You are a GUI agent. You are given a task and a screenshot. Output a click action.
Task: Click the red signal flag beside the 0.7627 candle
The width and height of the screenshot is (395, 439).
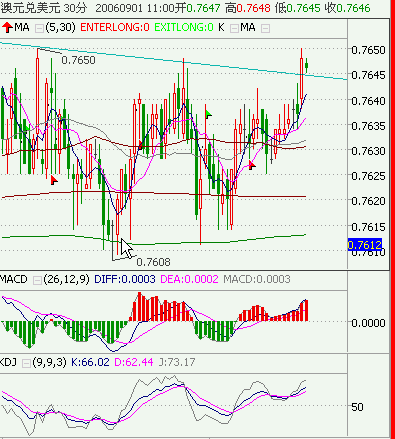pos(252,165)
